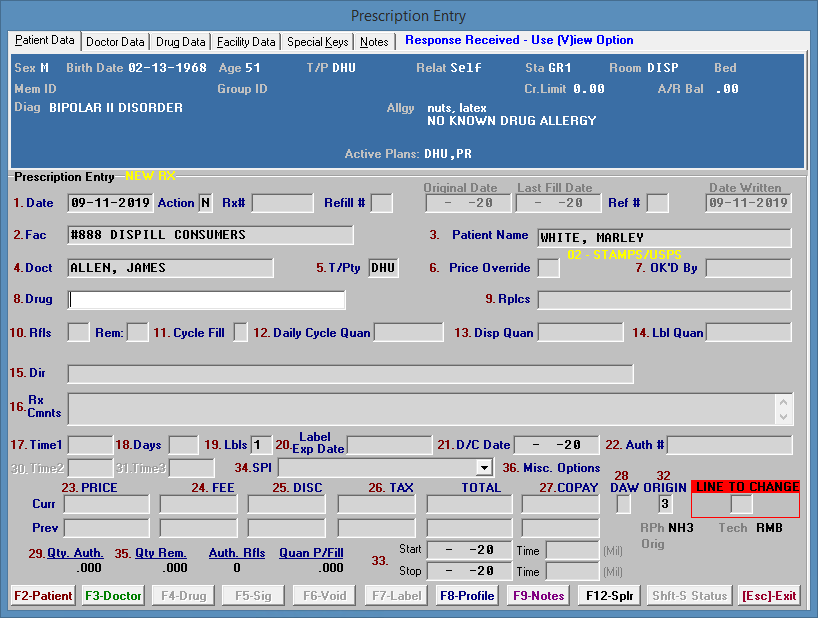The image size is (818, 618).
Task: Select the Patient Name field
Action: tap(664, 238)
